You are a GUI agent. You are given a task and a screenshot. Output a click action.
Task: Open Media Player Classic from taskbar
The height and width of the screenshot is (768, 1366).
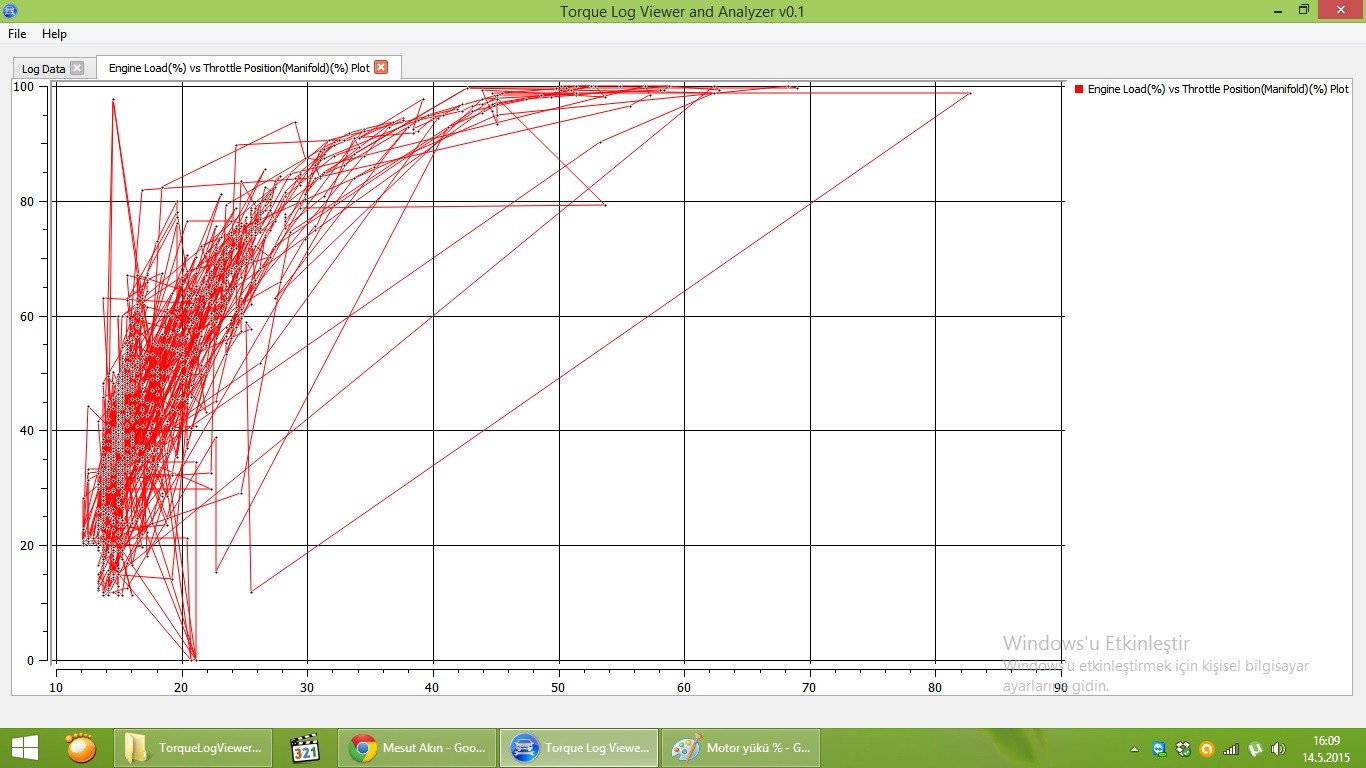point(304,748)
